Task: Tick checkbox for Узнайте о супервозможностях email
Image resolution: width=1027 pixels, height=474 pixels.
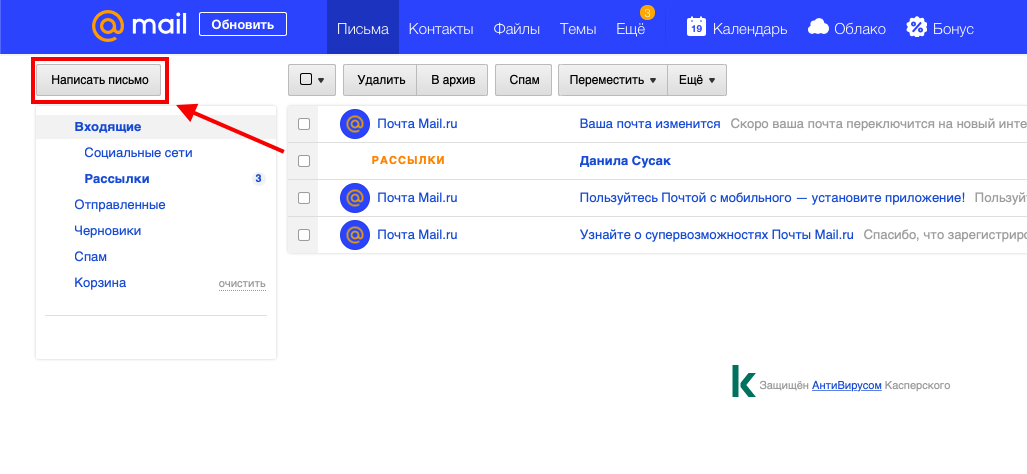Action: 304,235
